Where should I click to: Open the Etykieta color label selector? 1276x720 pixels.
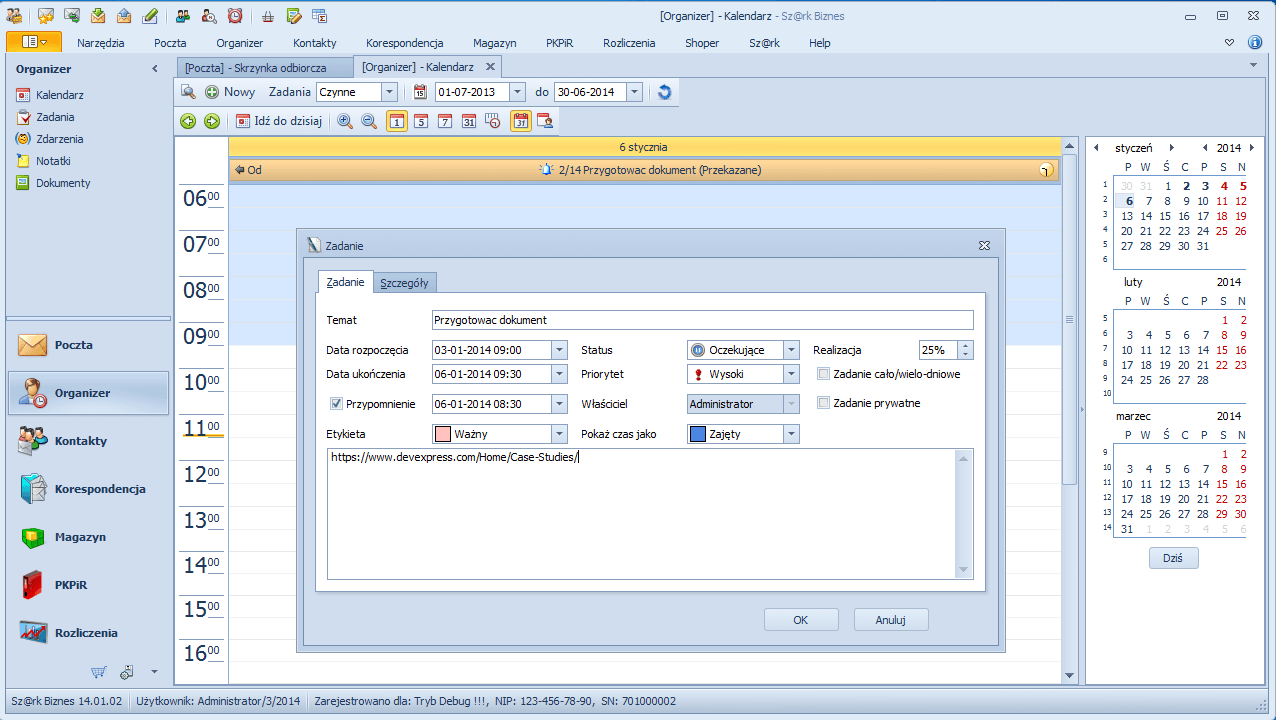559,434
